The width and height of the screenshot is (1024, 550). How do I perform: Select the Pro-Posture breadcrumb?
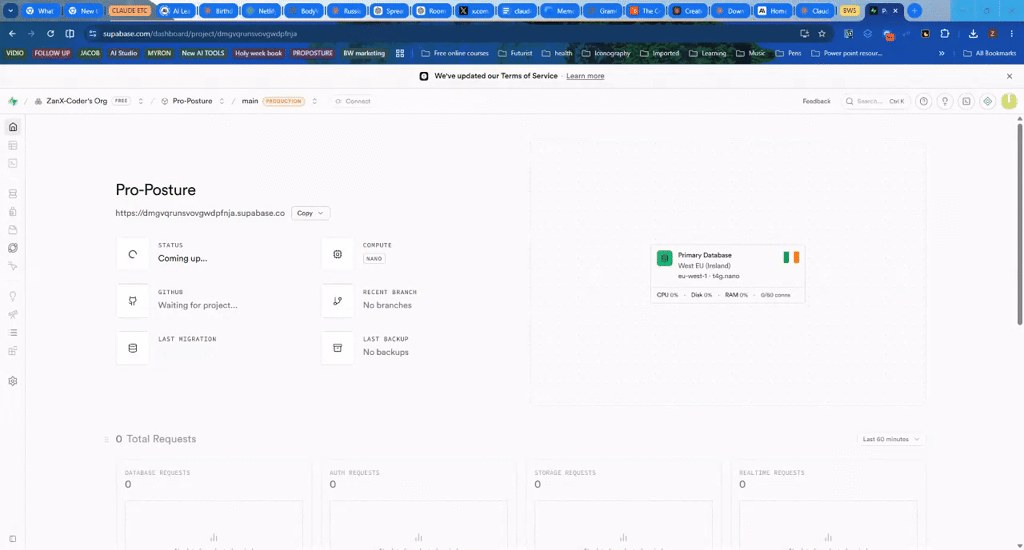tap(192, 101)
